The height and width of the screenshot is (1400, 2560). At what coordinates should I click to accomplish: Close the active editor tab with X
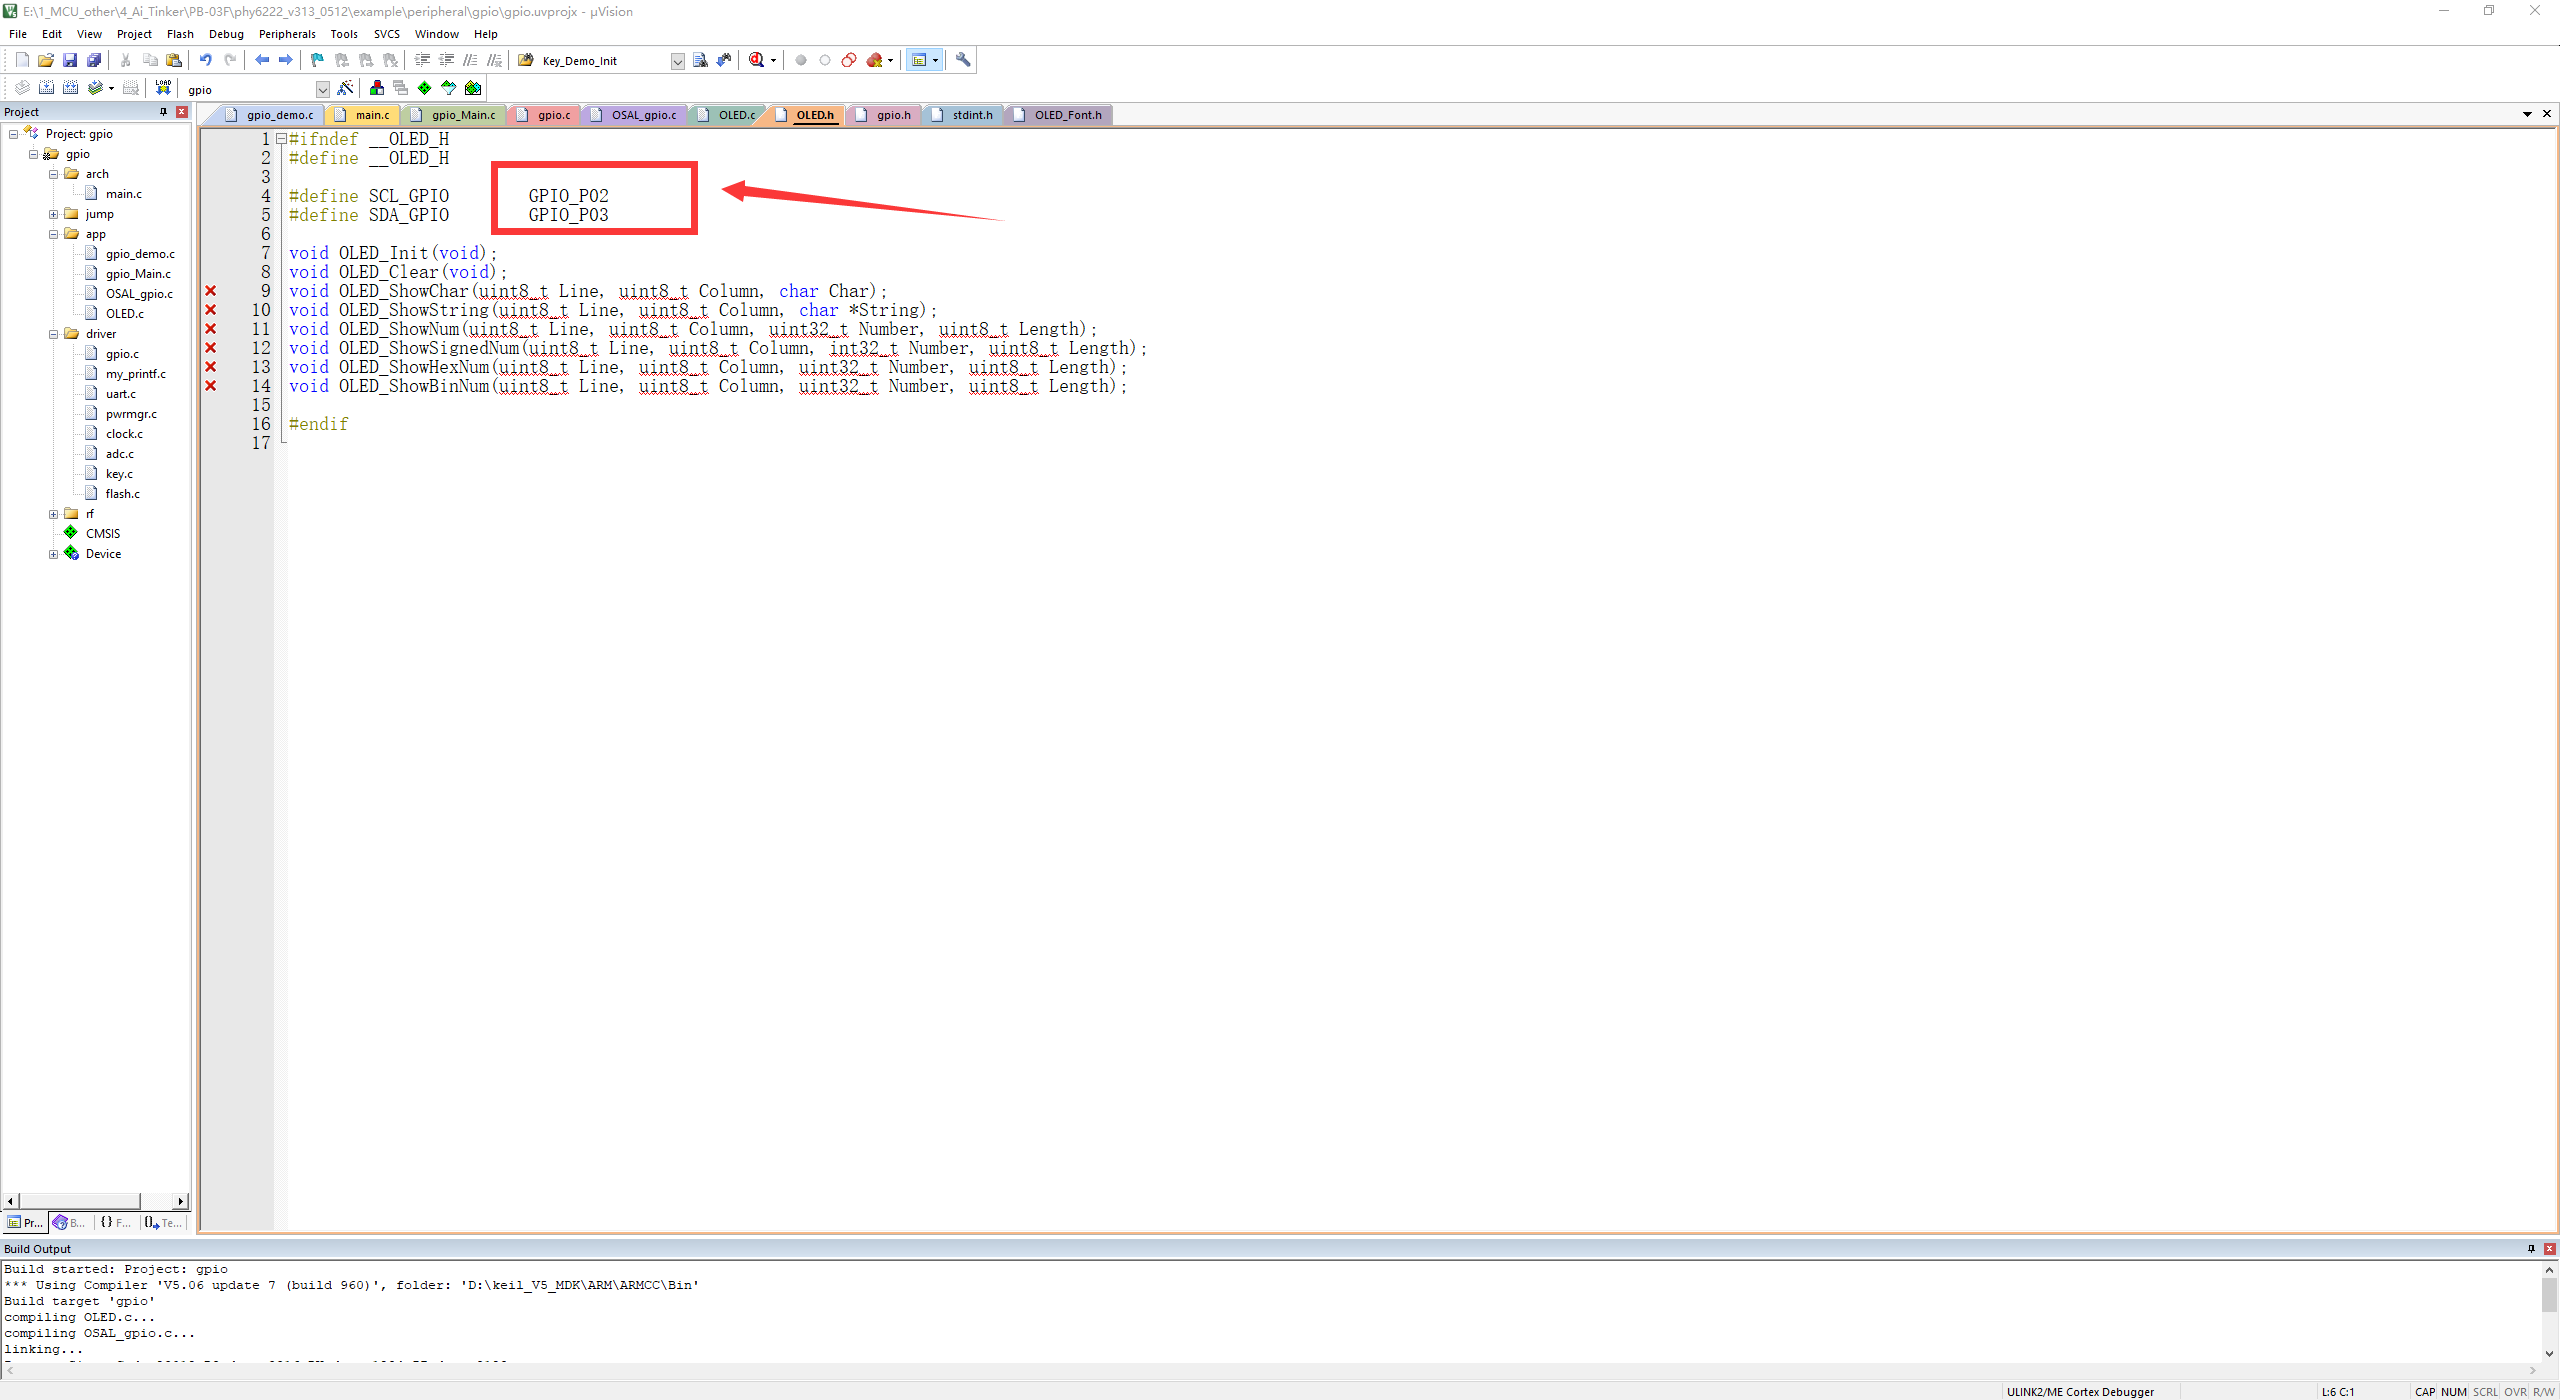click(x=2547, y=114)
